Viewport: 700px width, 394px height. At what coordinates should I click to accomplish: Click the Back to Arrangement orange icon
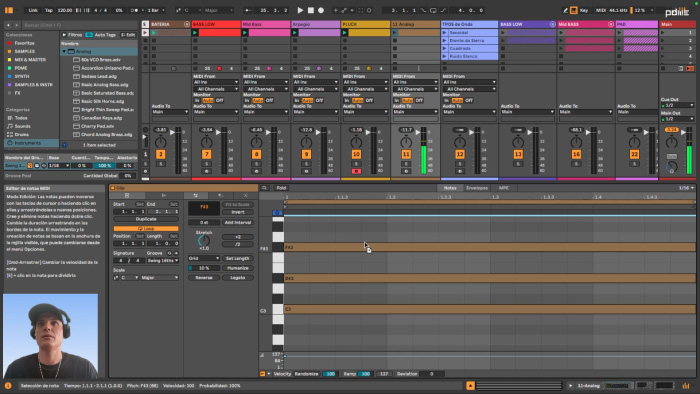click(x=690, y=68)
